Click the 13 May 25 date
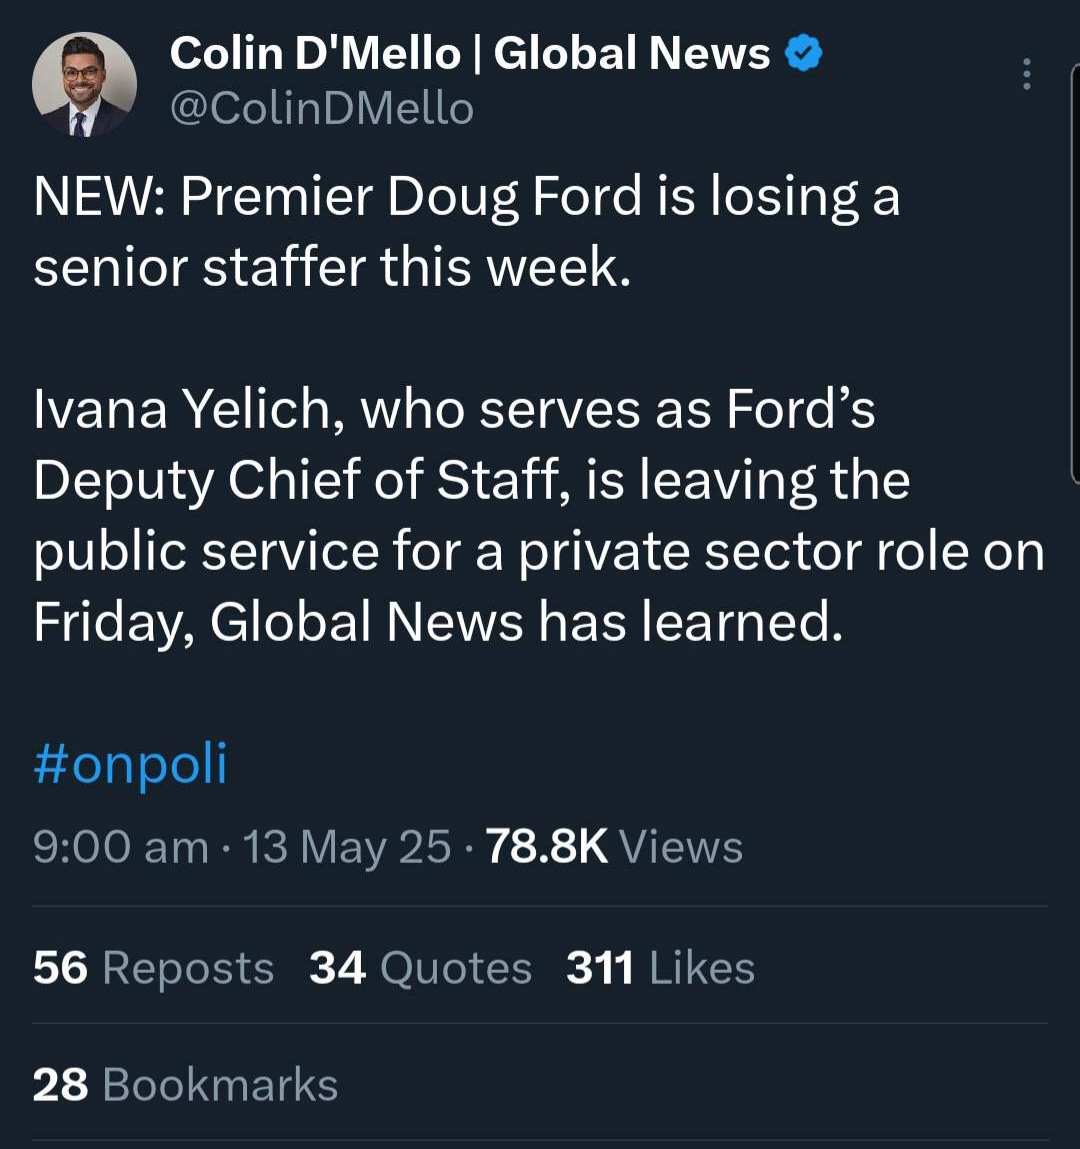Screen dimensions: 1080x1149 click(x=346, y=847)
